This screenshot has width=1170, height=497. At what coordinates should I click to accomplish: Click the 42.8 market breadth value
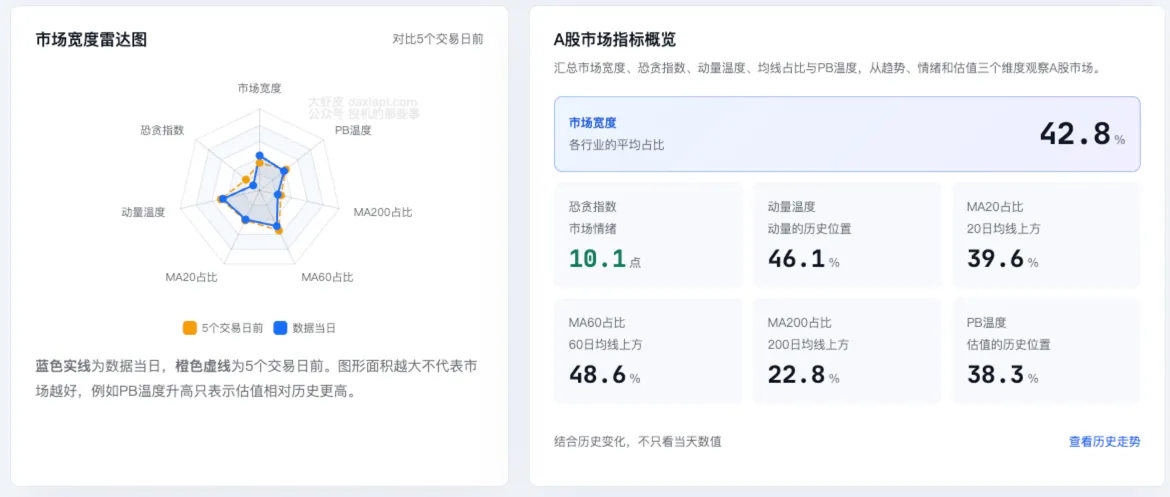coord(1075,134)
